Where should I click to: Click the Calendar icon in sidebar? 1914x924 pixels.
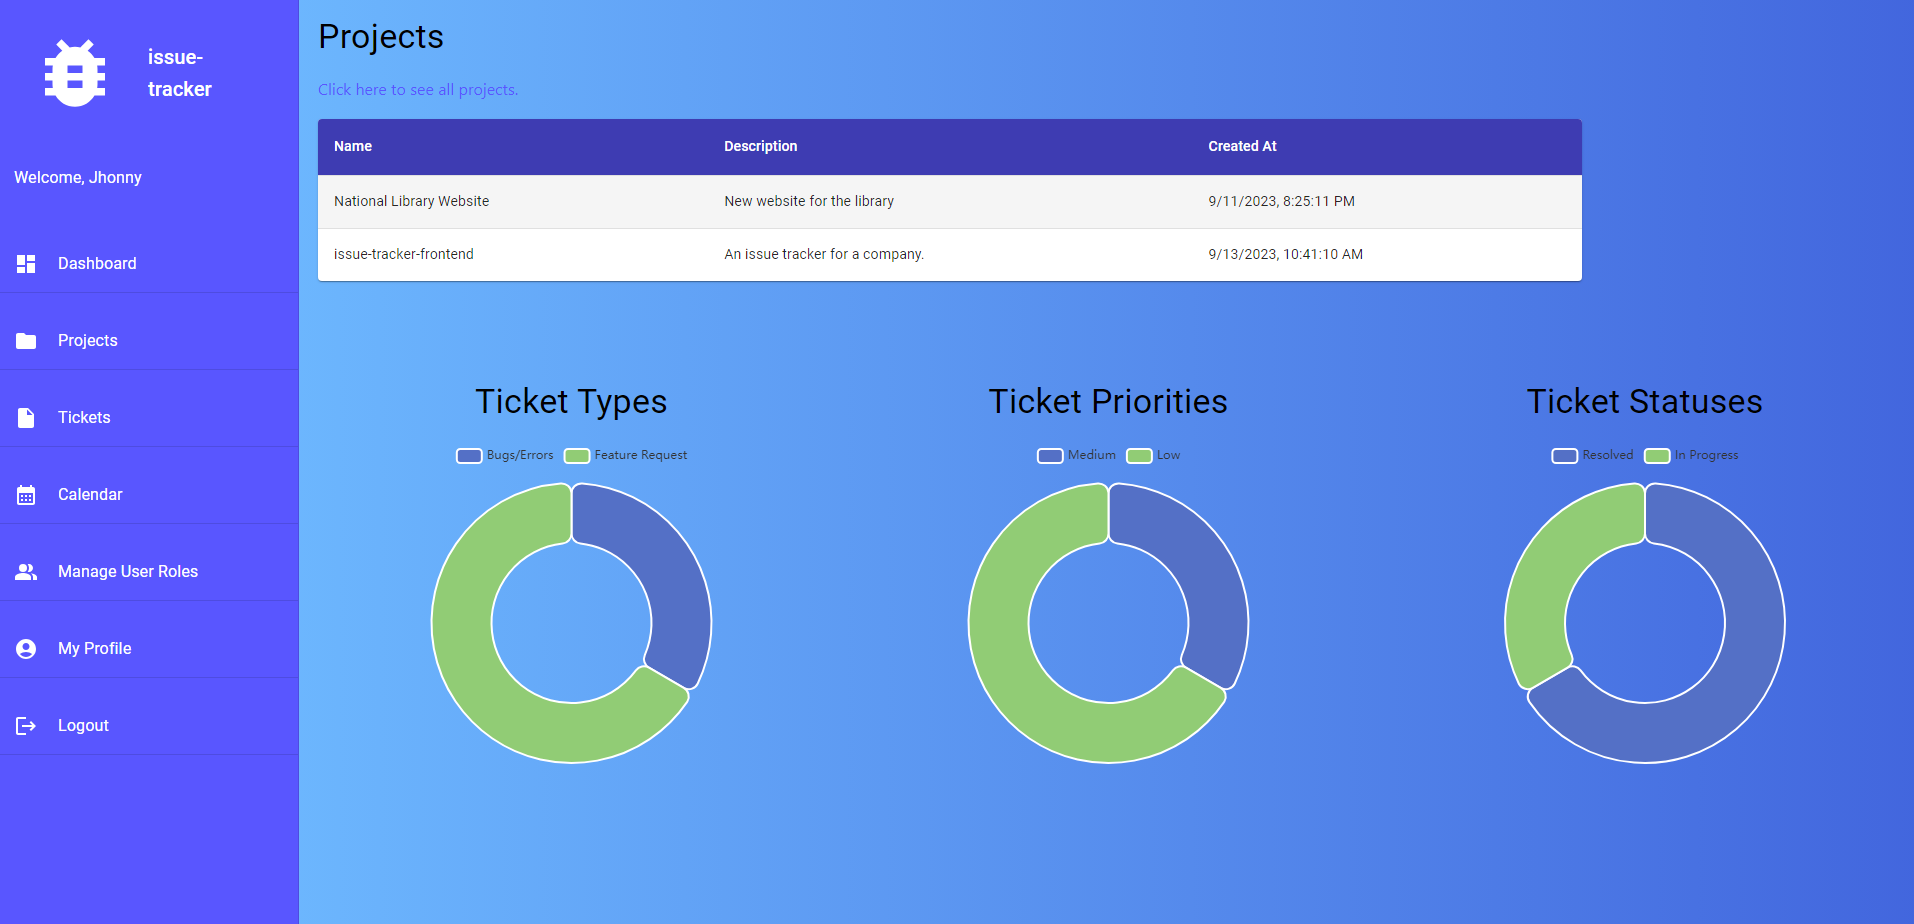coord(26,495)
